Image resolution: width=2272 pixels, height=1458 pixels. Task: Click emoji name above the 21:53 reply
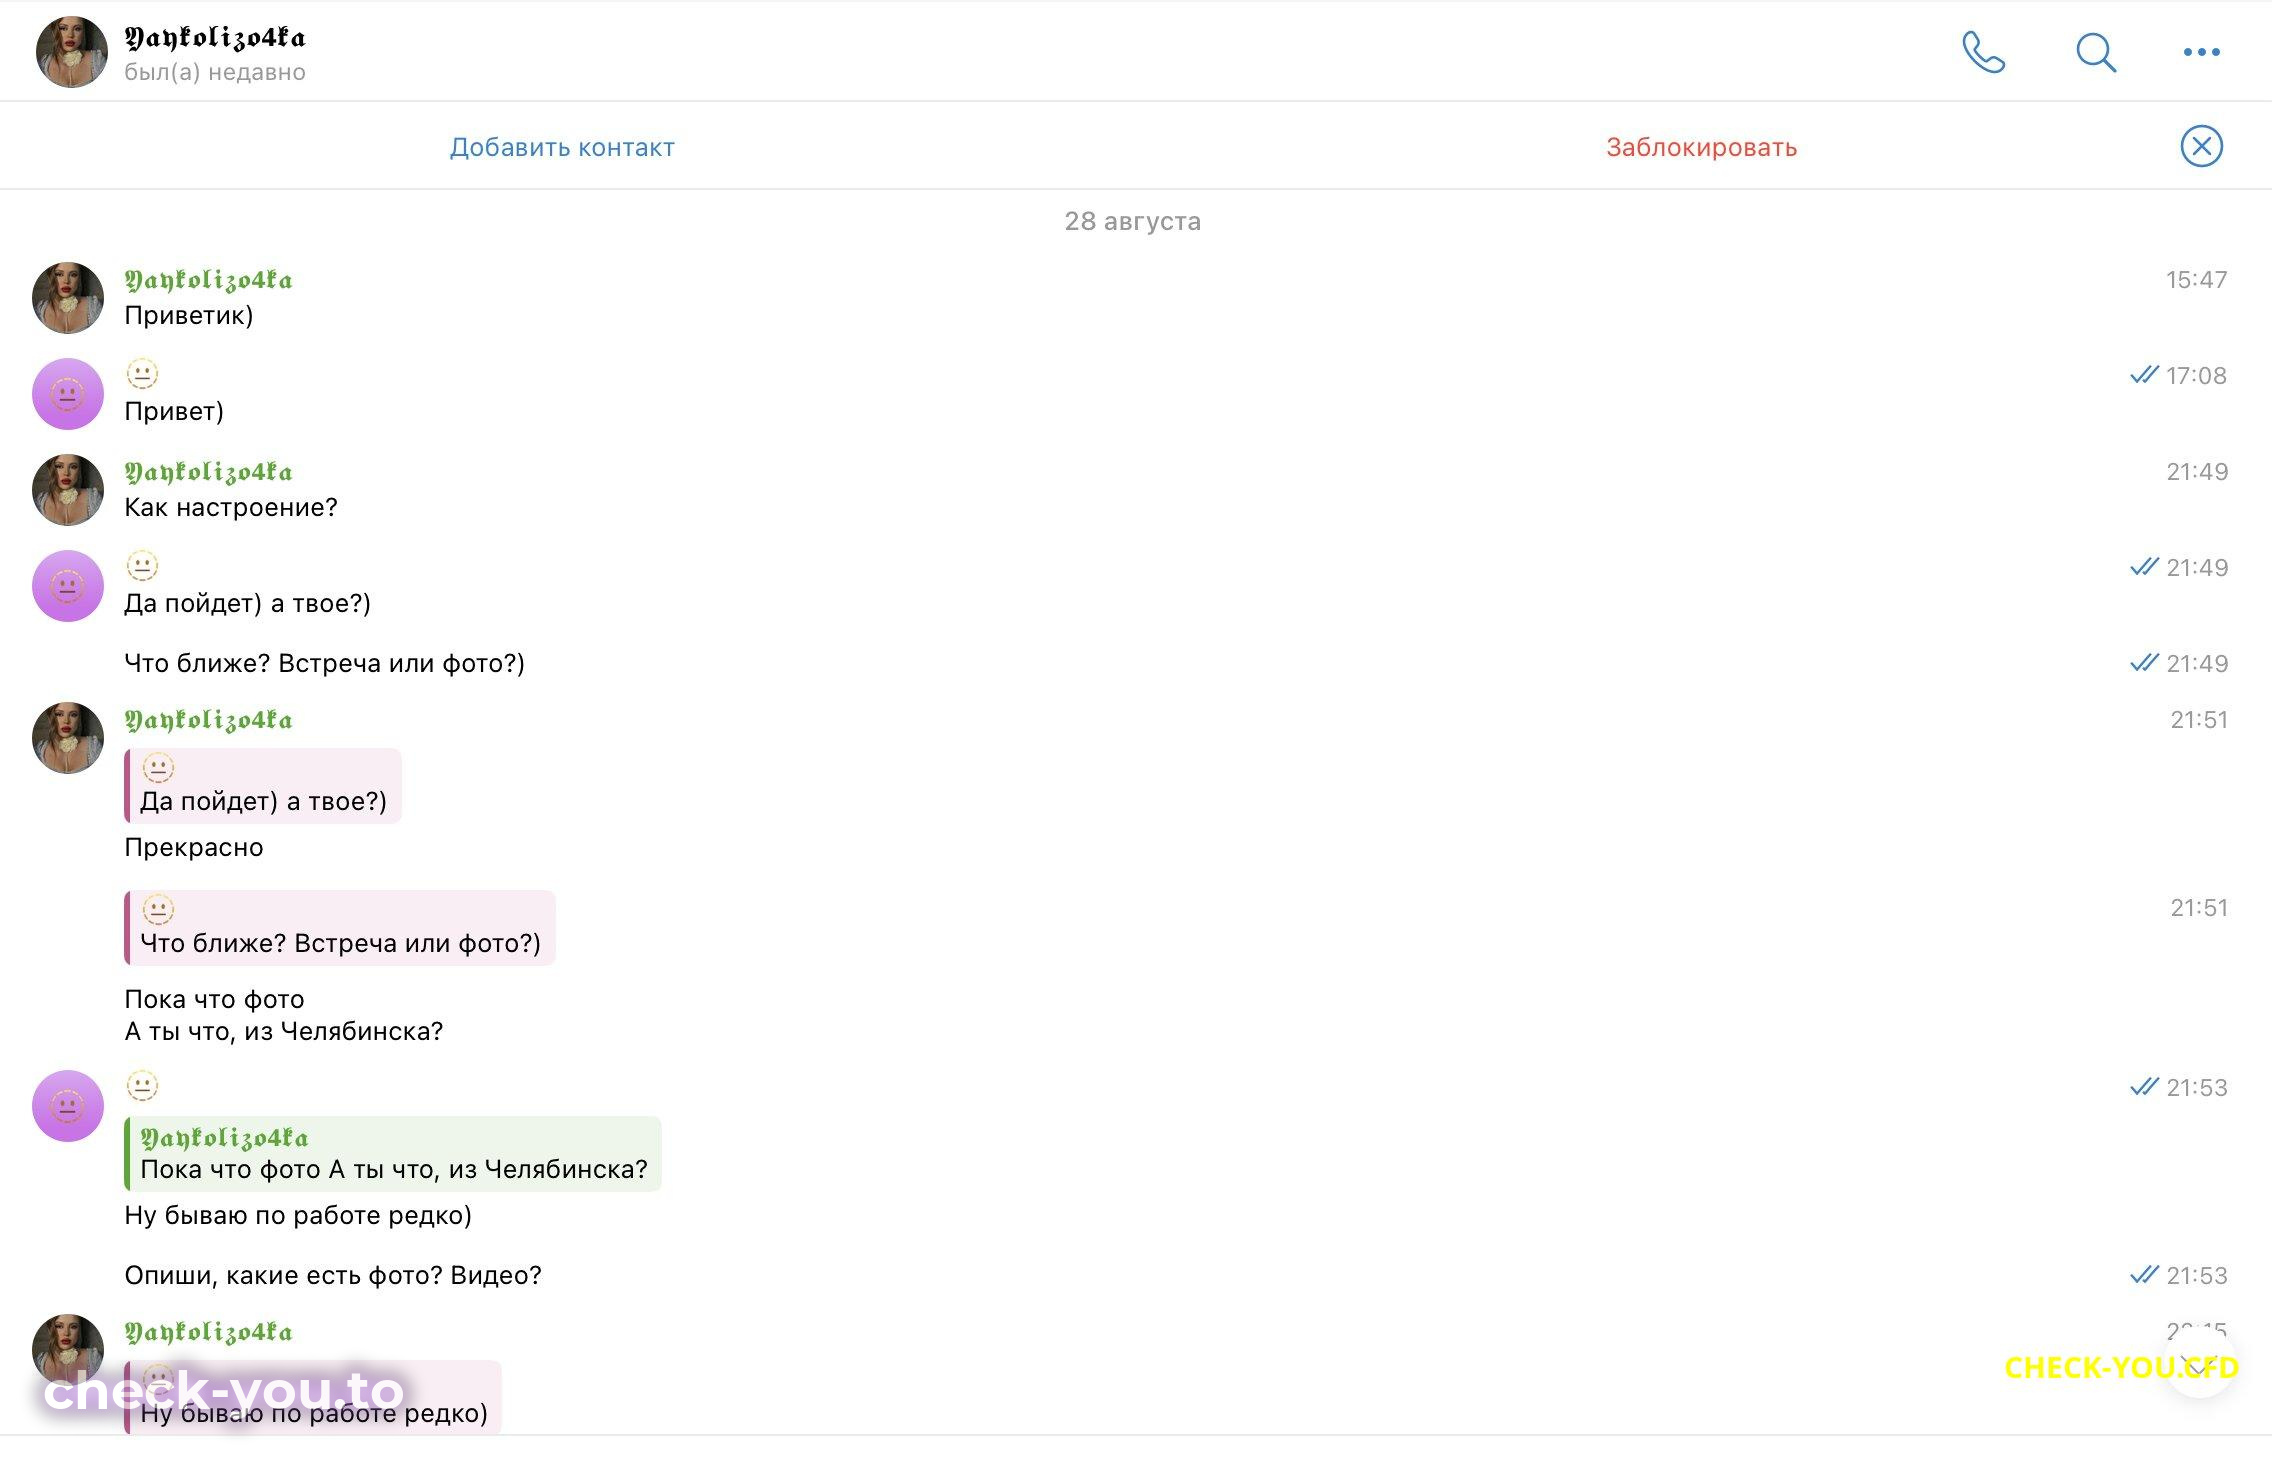pos(142,1085)
